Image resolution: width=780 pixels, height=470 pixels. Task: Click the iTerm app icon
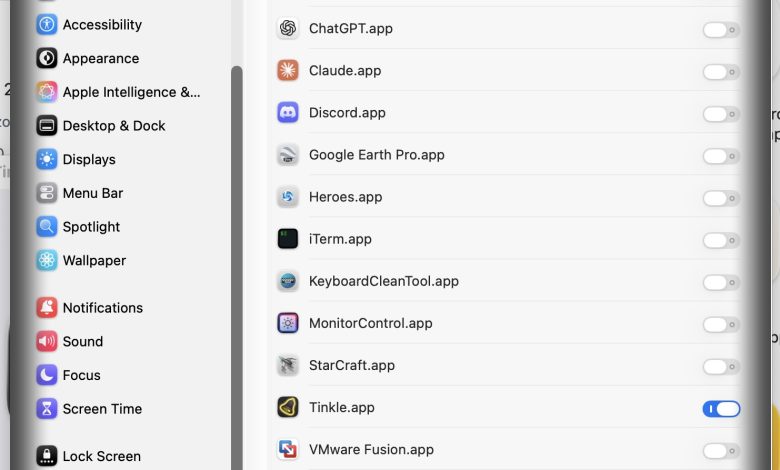pyautogui.click(x=288, y=239)
